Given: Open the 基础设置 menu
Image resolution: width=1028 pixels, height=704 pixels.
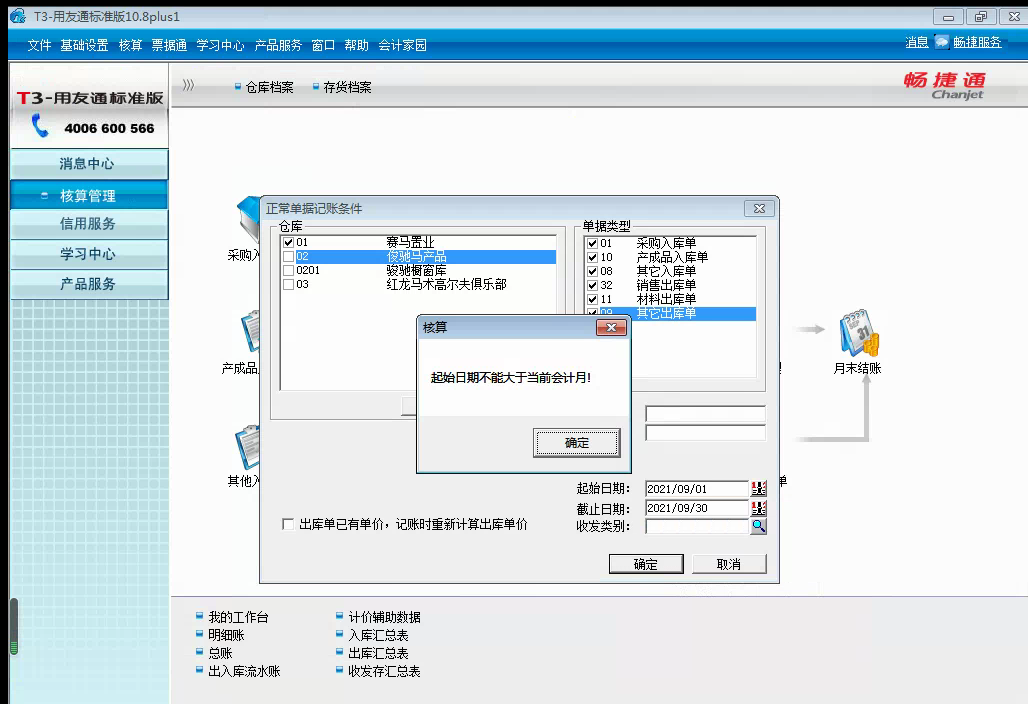Looking at the screenshot, I should 84,45.
